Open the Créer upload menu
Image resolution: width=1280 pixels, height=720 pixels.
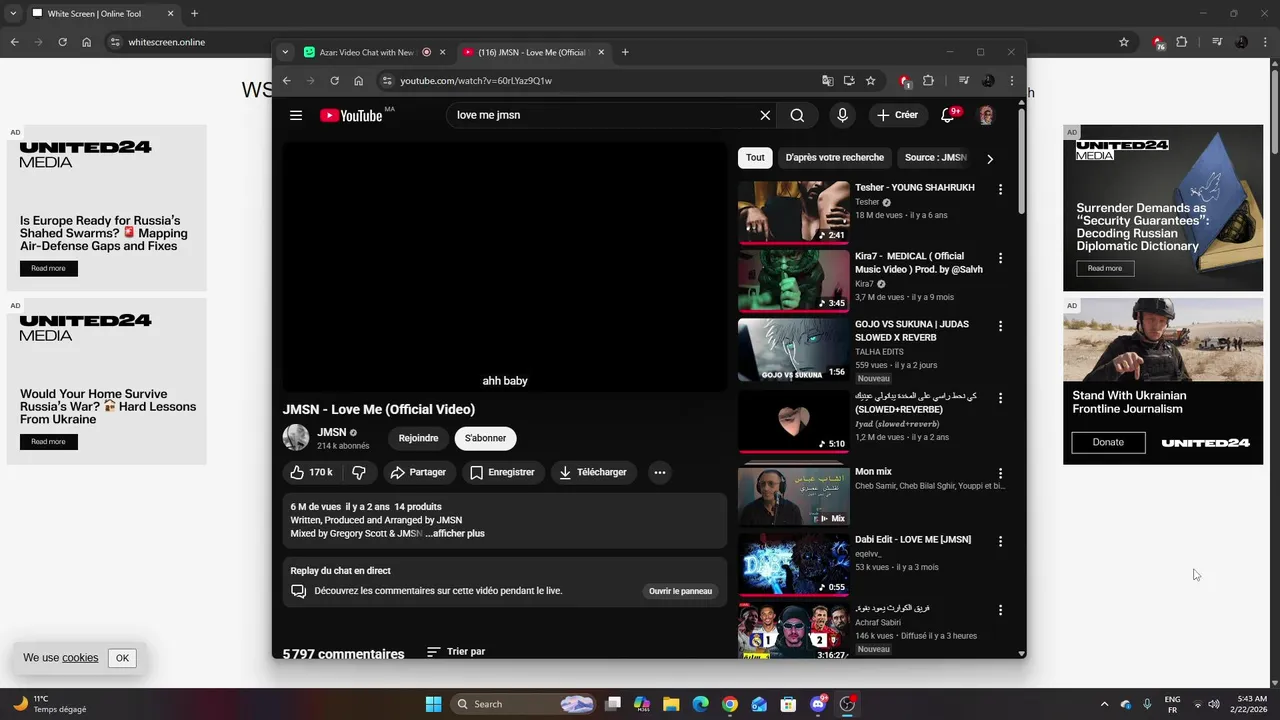897,115
